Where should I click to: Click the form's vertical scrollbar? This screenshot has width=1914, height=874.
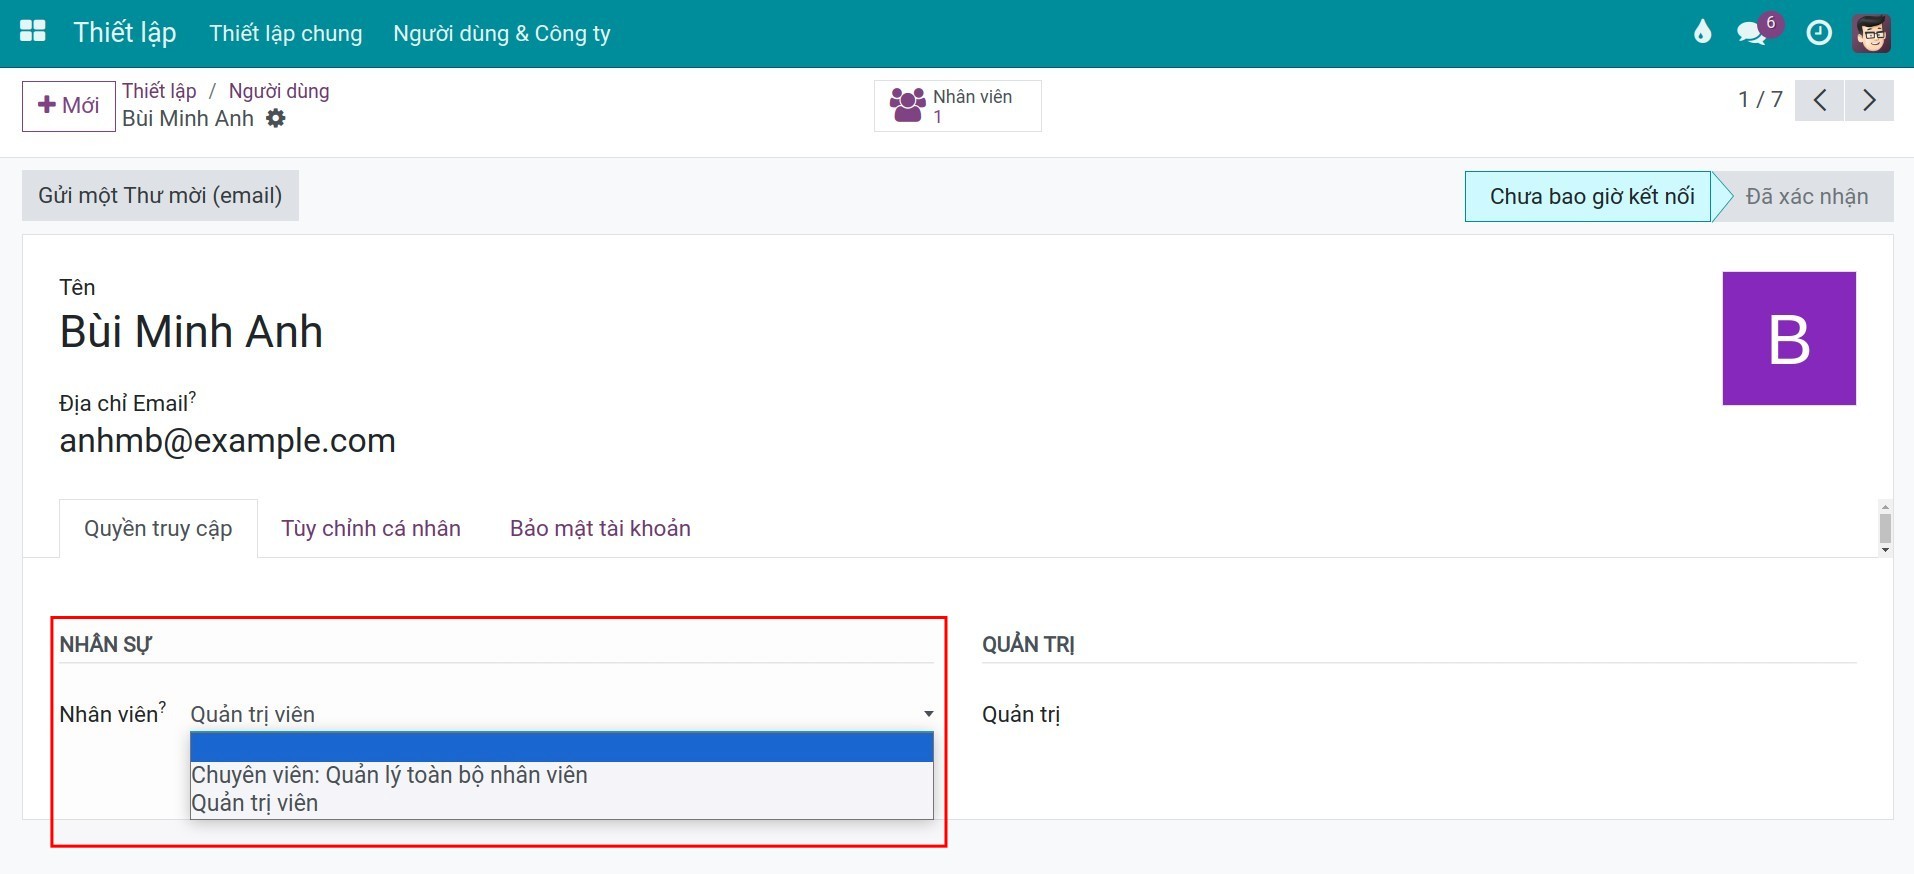click(x=1885, y=527)
